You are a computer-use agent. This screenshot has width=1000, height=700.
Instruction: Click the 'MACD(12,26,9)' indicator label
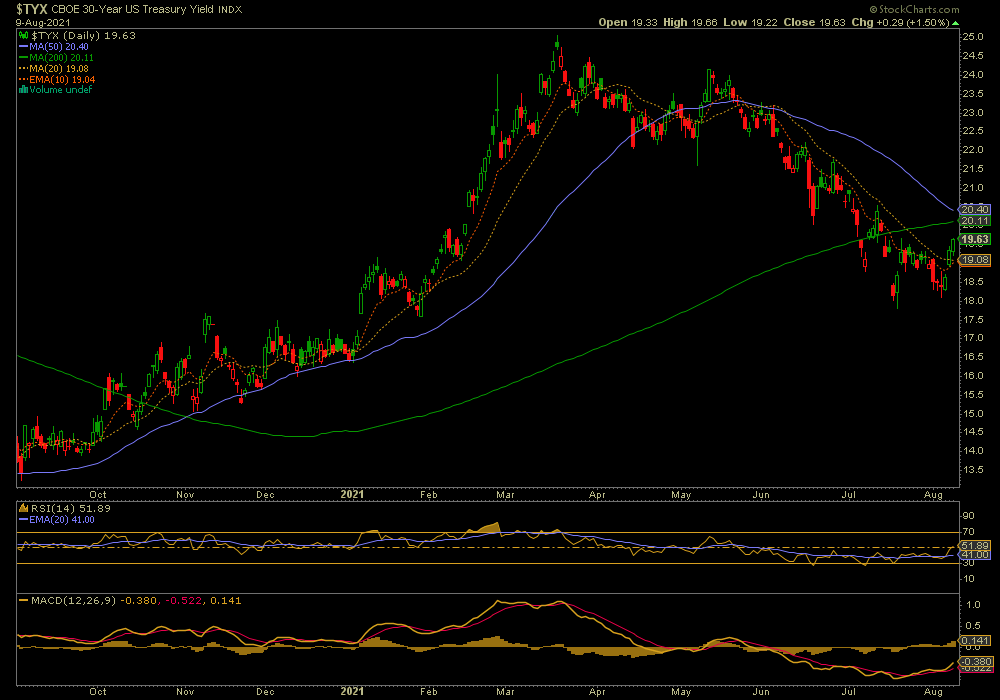click(x=73, y=601)
